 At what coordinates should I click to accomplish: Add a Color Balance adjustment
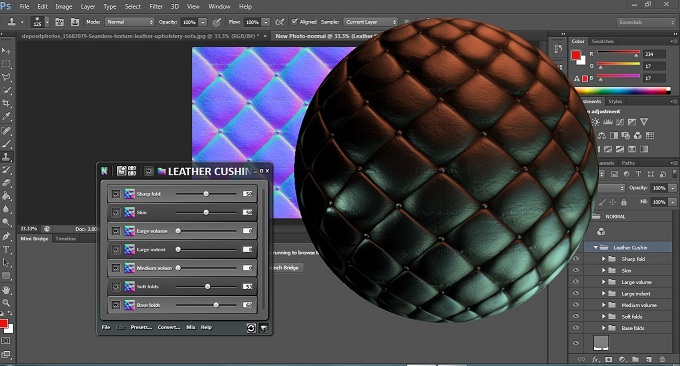pos(602,136)
